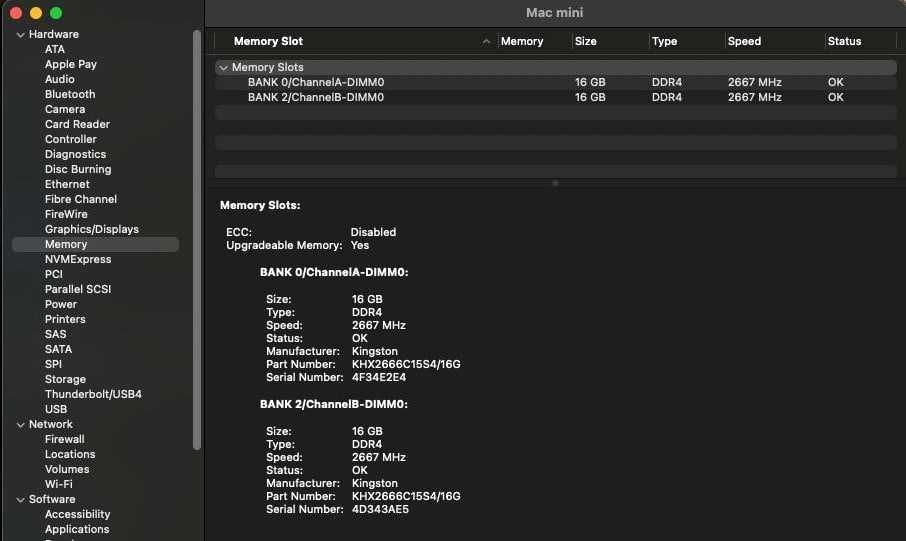Viewport: 906px width, 541px height.
Task: Open Firewall under Network
Action: [64, 440]
